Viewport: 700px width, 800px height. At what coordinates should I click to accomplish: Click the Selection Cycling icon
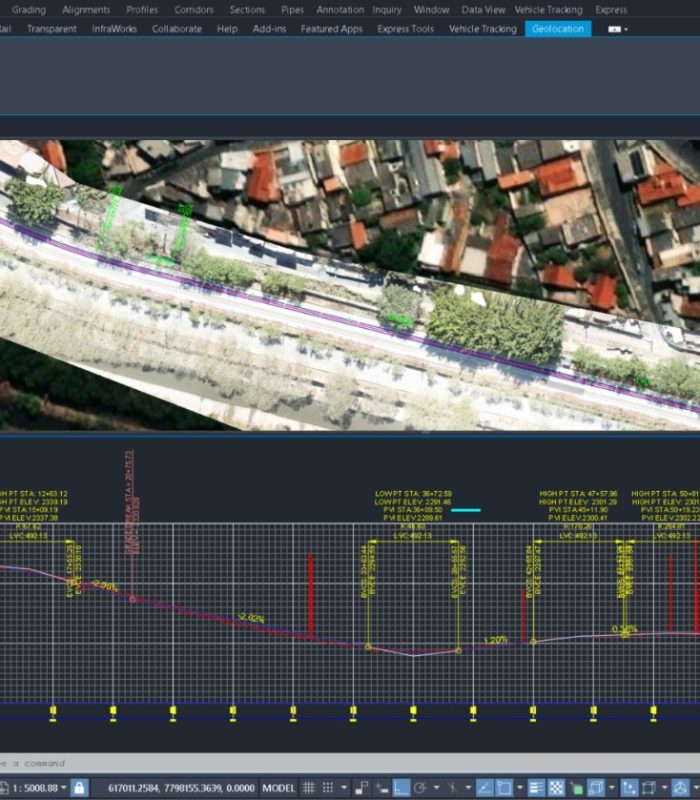[x=576, y=788]
